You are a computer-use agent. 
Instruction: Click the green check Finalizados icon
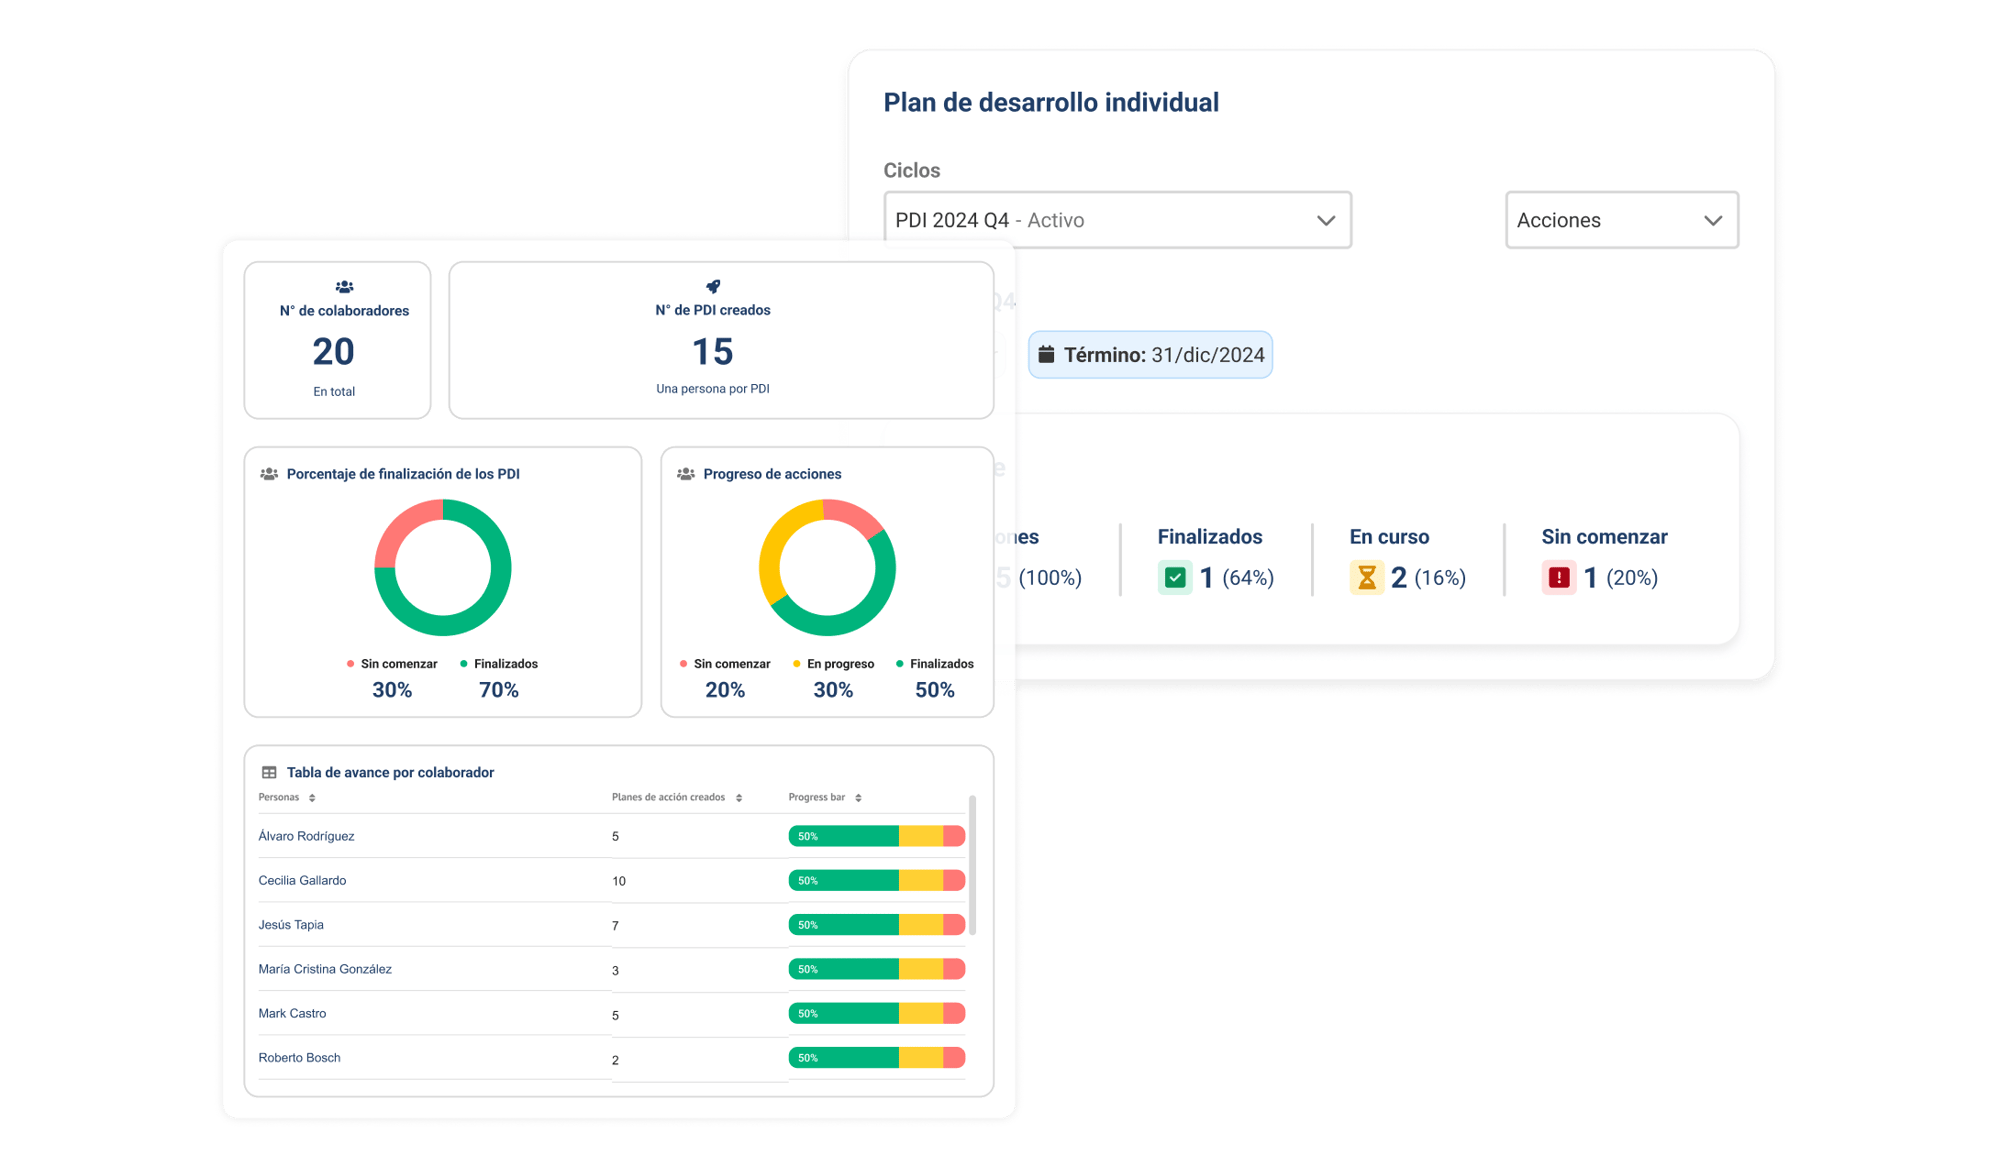coord(1175,577)
